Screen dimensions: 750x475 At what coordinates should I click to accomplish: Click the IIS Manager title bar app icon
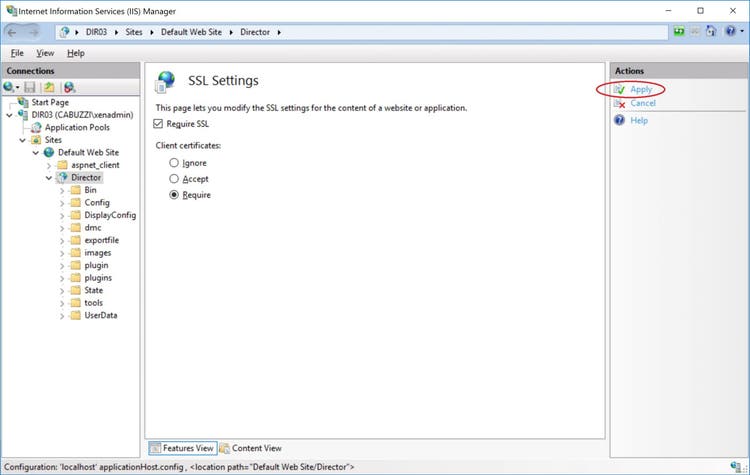pyautogui.click(x=11, y=11)
